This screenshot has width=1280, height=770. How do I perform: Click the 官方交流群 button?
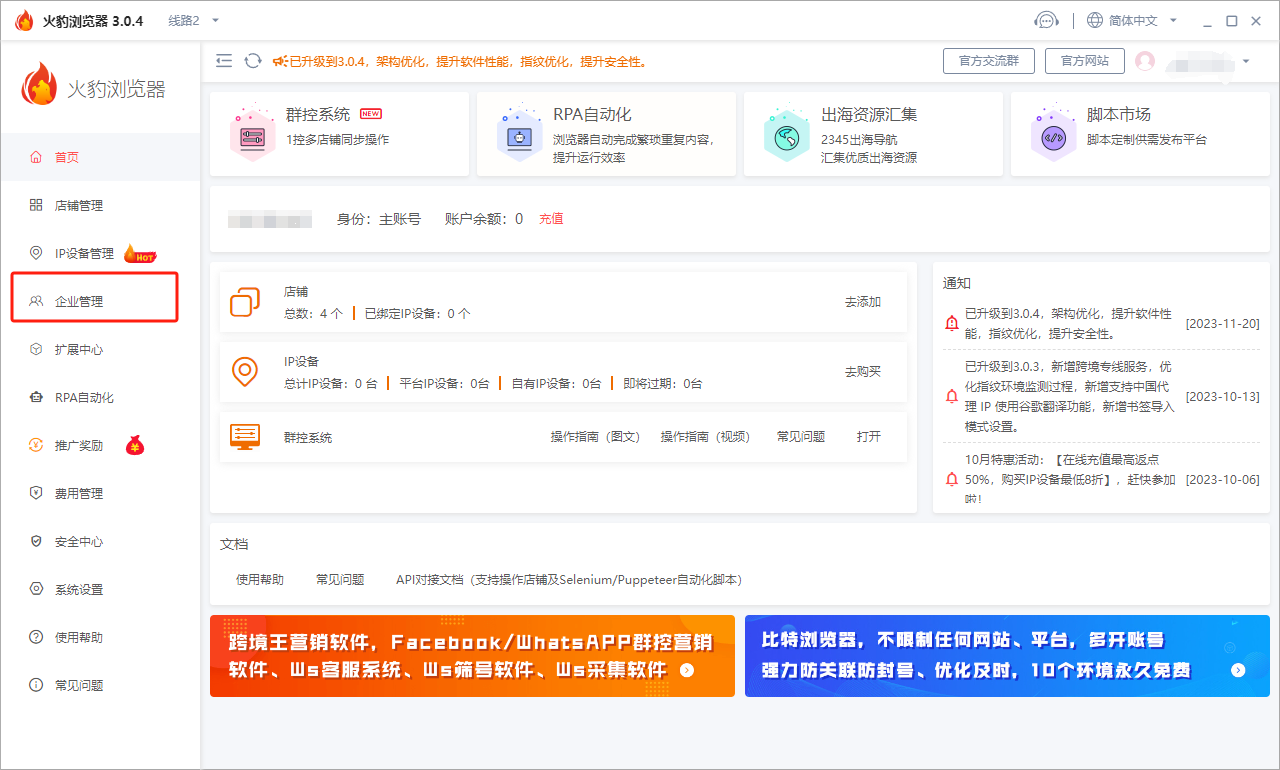coord(988,60)
